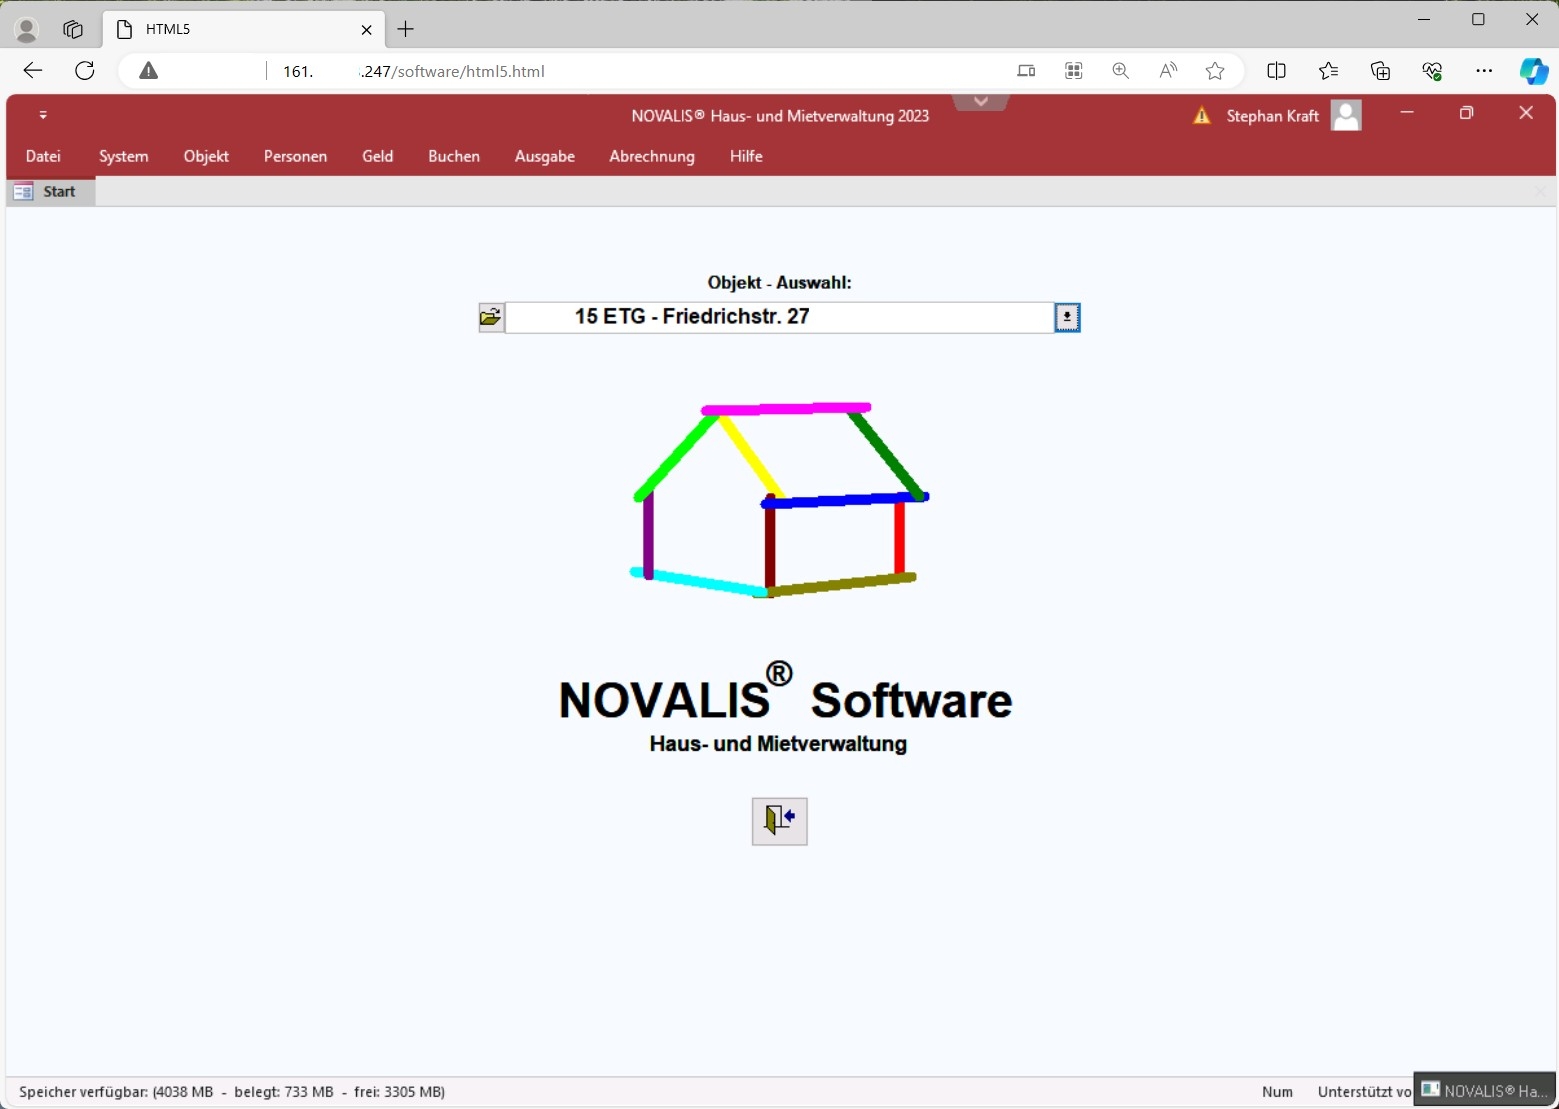
Task: Select the browser address bar URL
Action: click(x=414, y=72)
